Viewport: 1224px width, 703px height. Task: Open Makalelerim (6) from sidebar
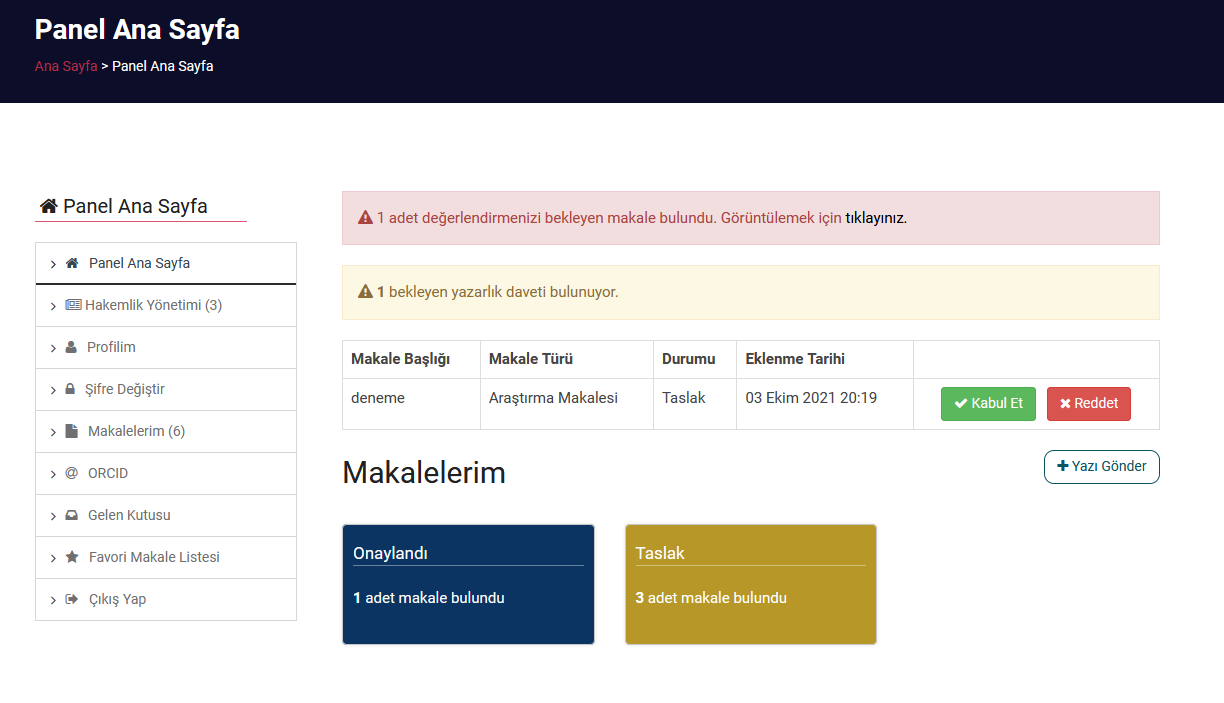click(166, 431)
